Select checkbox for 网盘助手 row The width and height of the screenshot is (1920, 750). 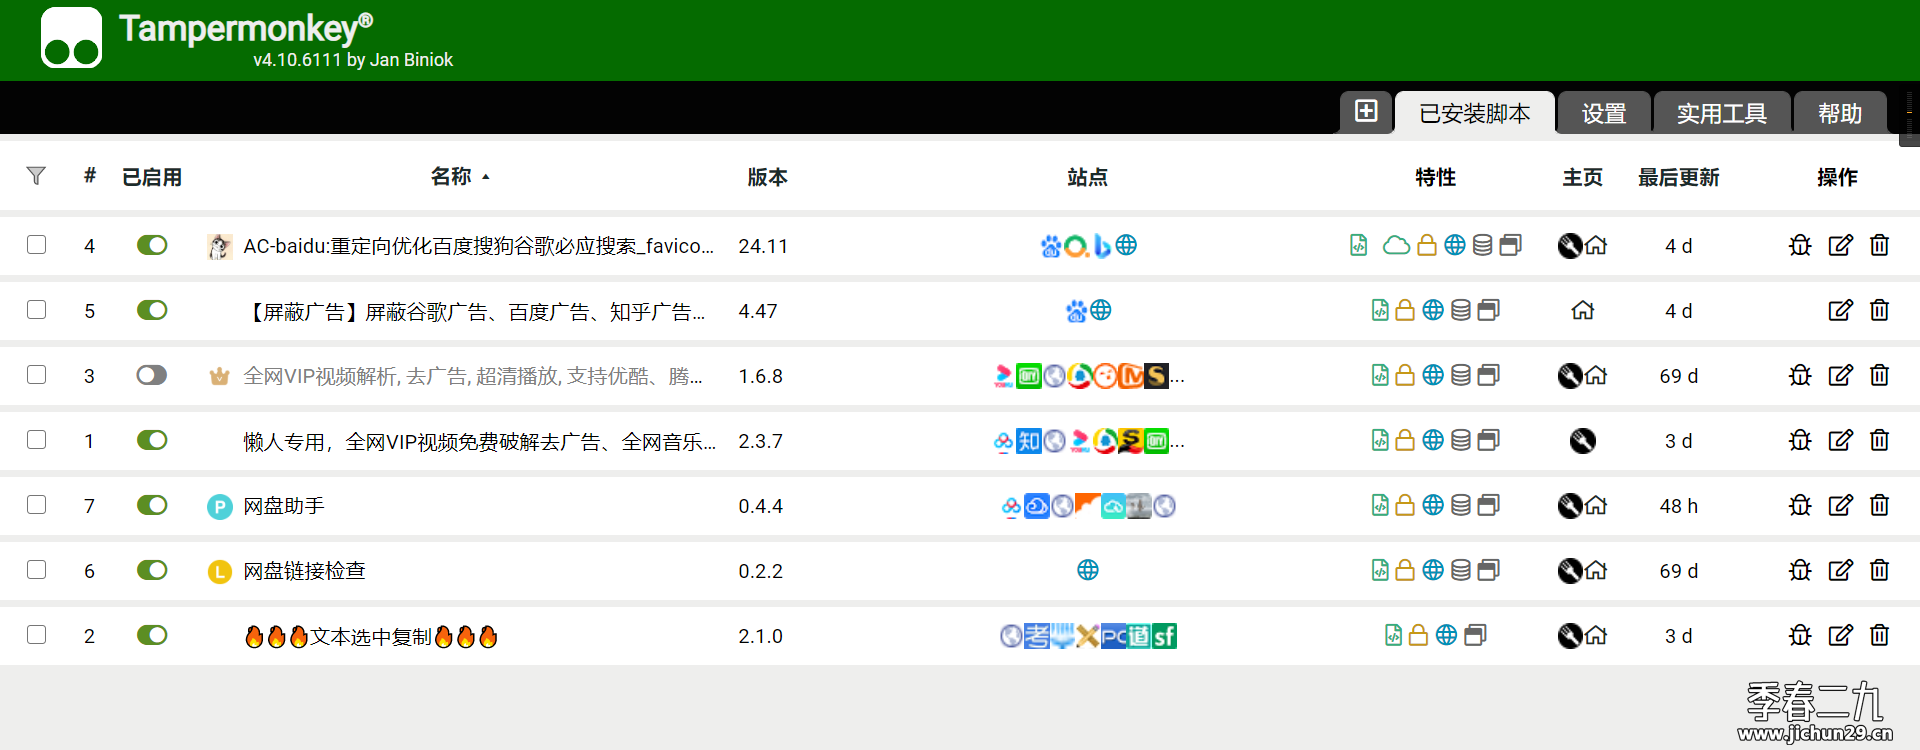pos(37,505)
